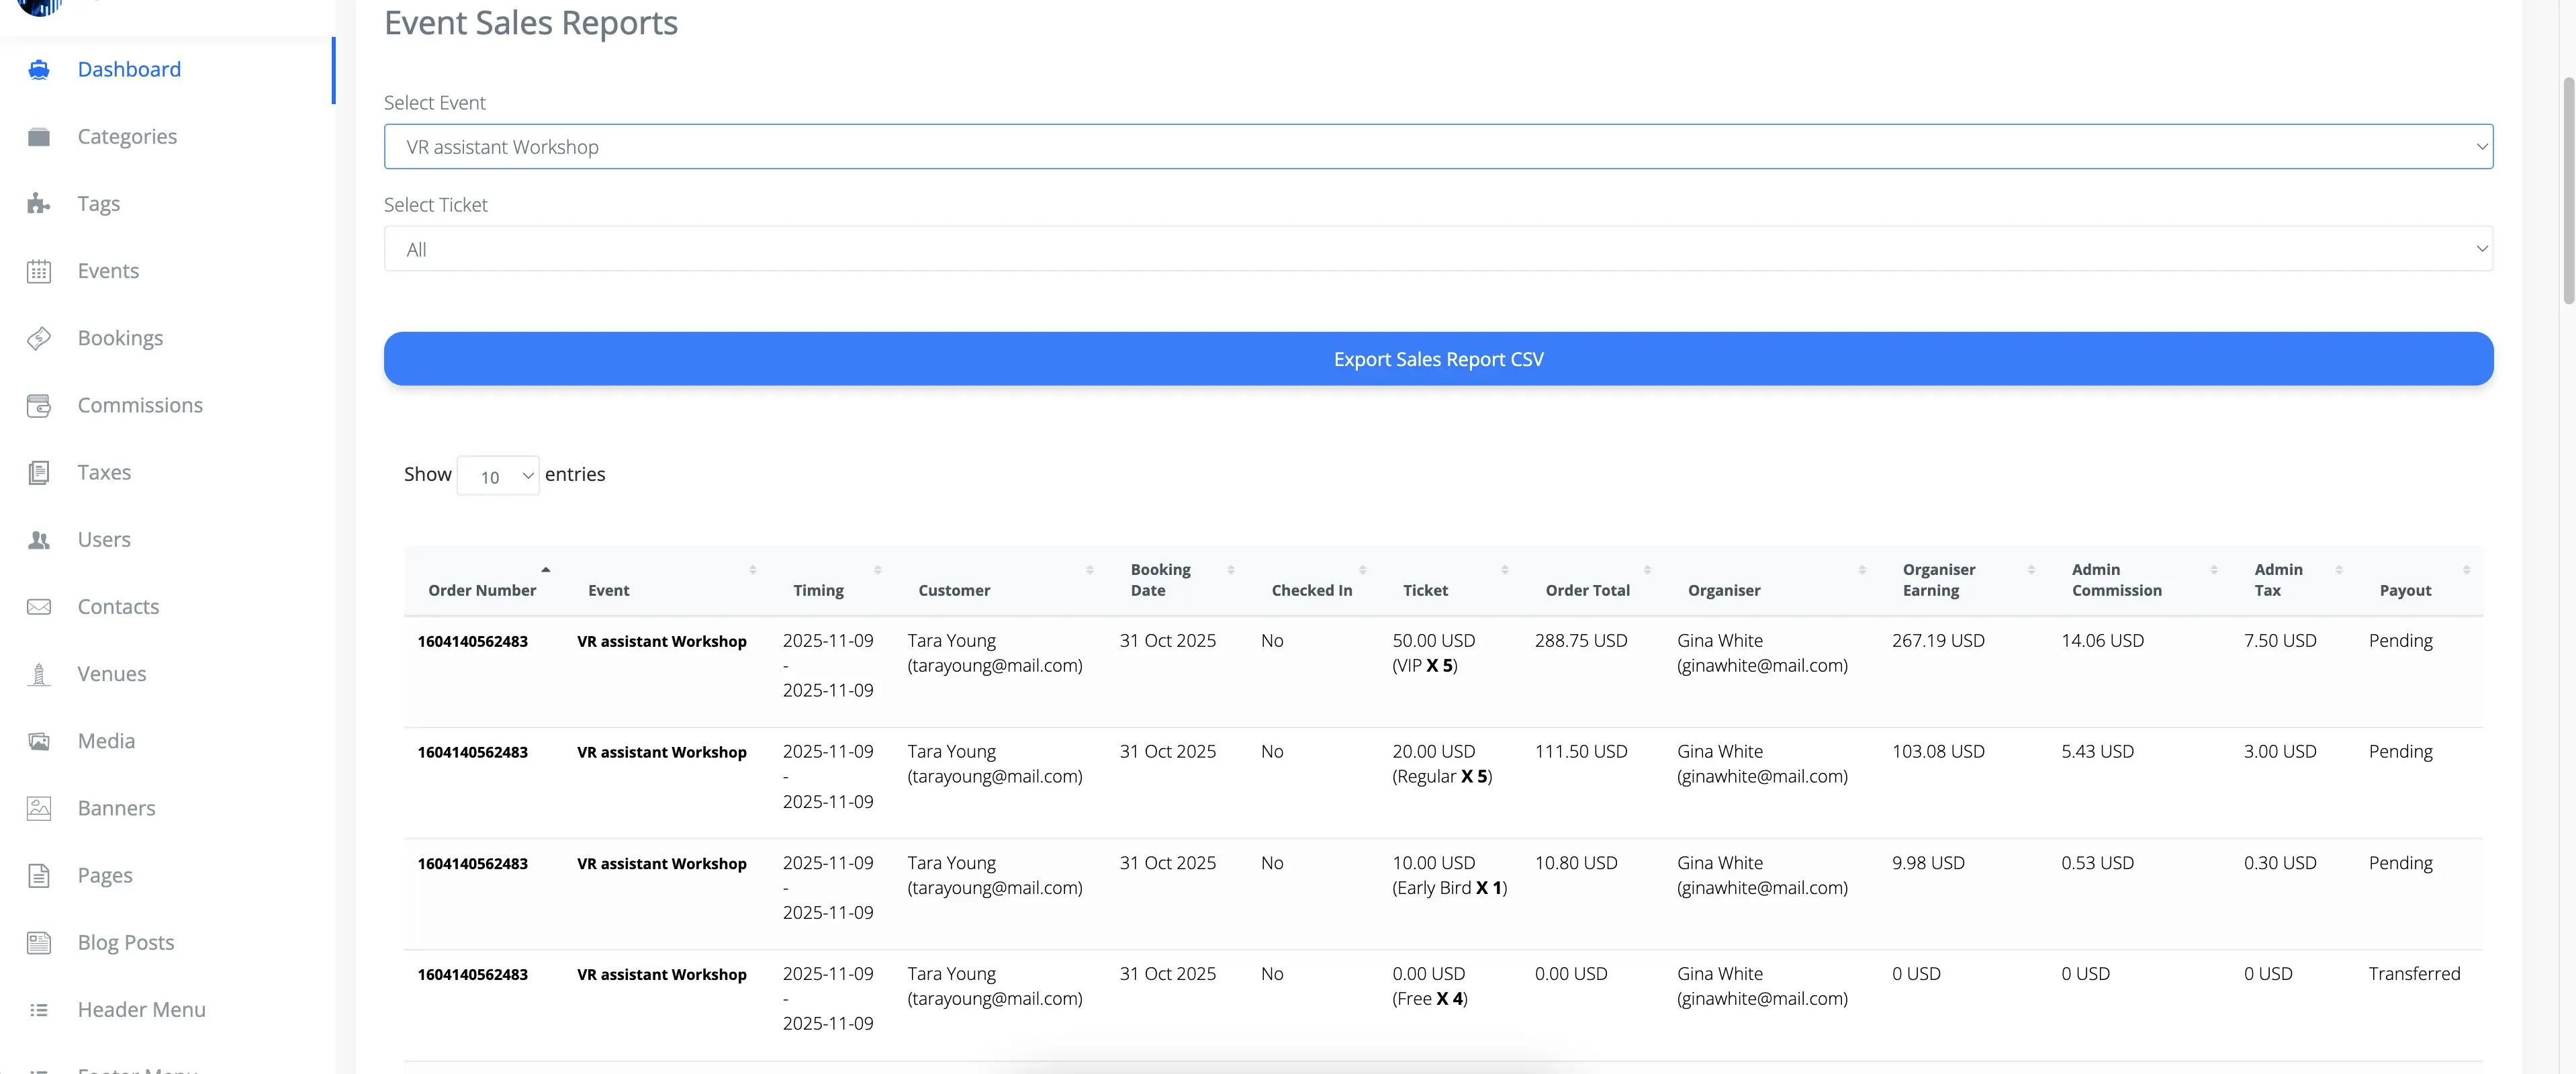Change the Show entries count dropdown
The height and width of the screenshot is (1074, 2576).
497,475
